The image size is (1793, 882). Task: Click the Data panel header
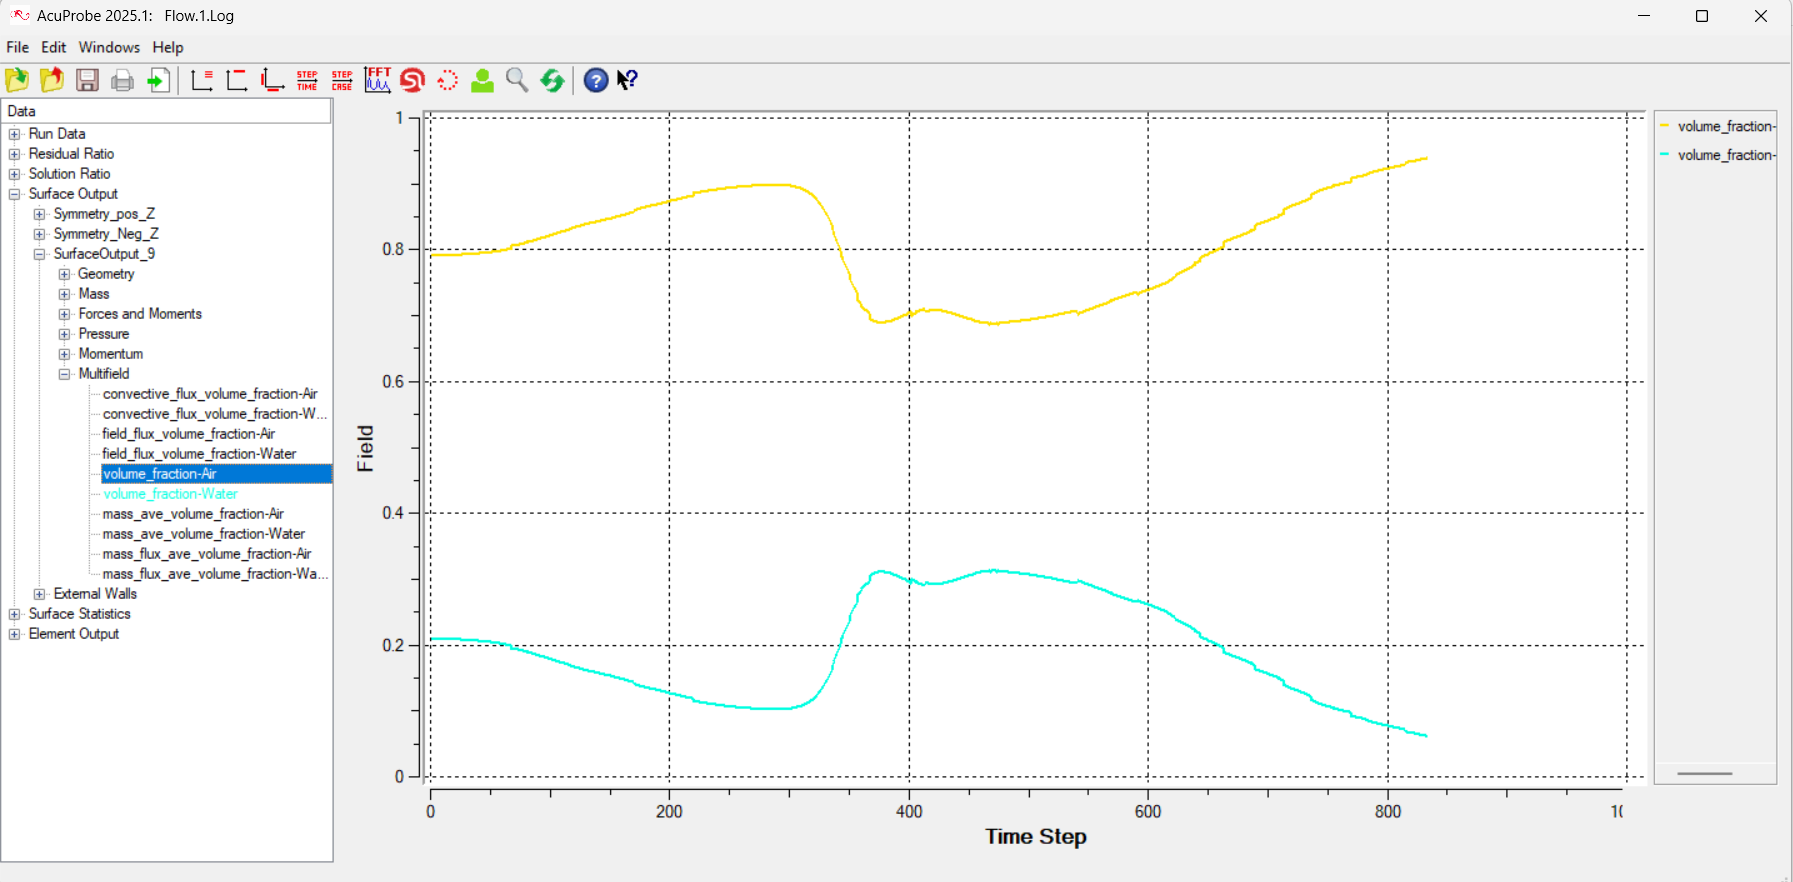click(x=166, y=111)
